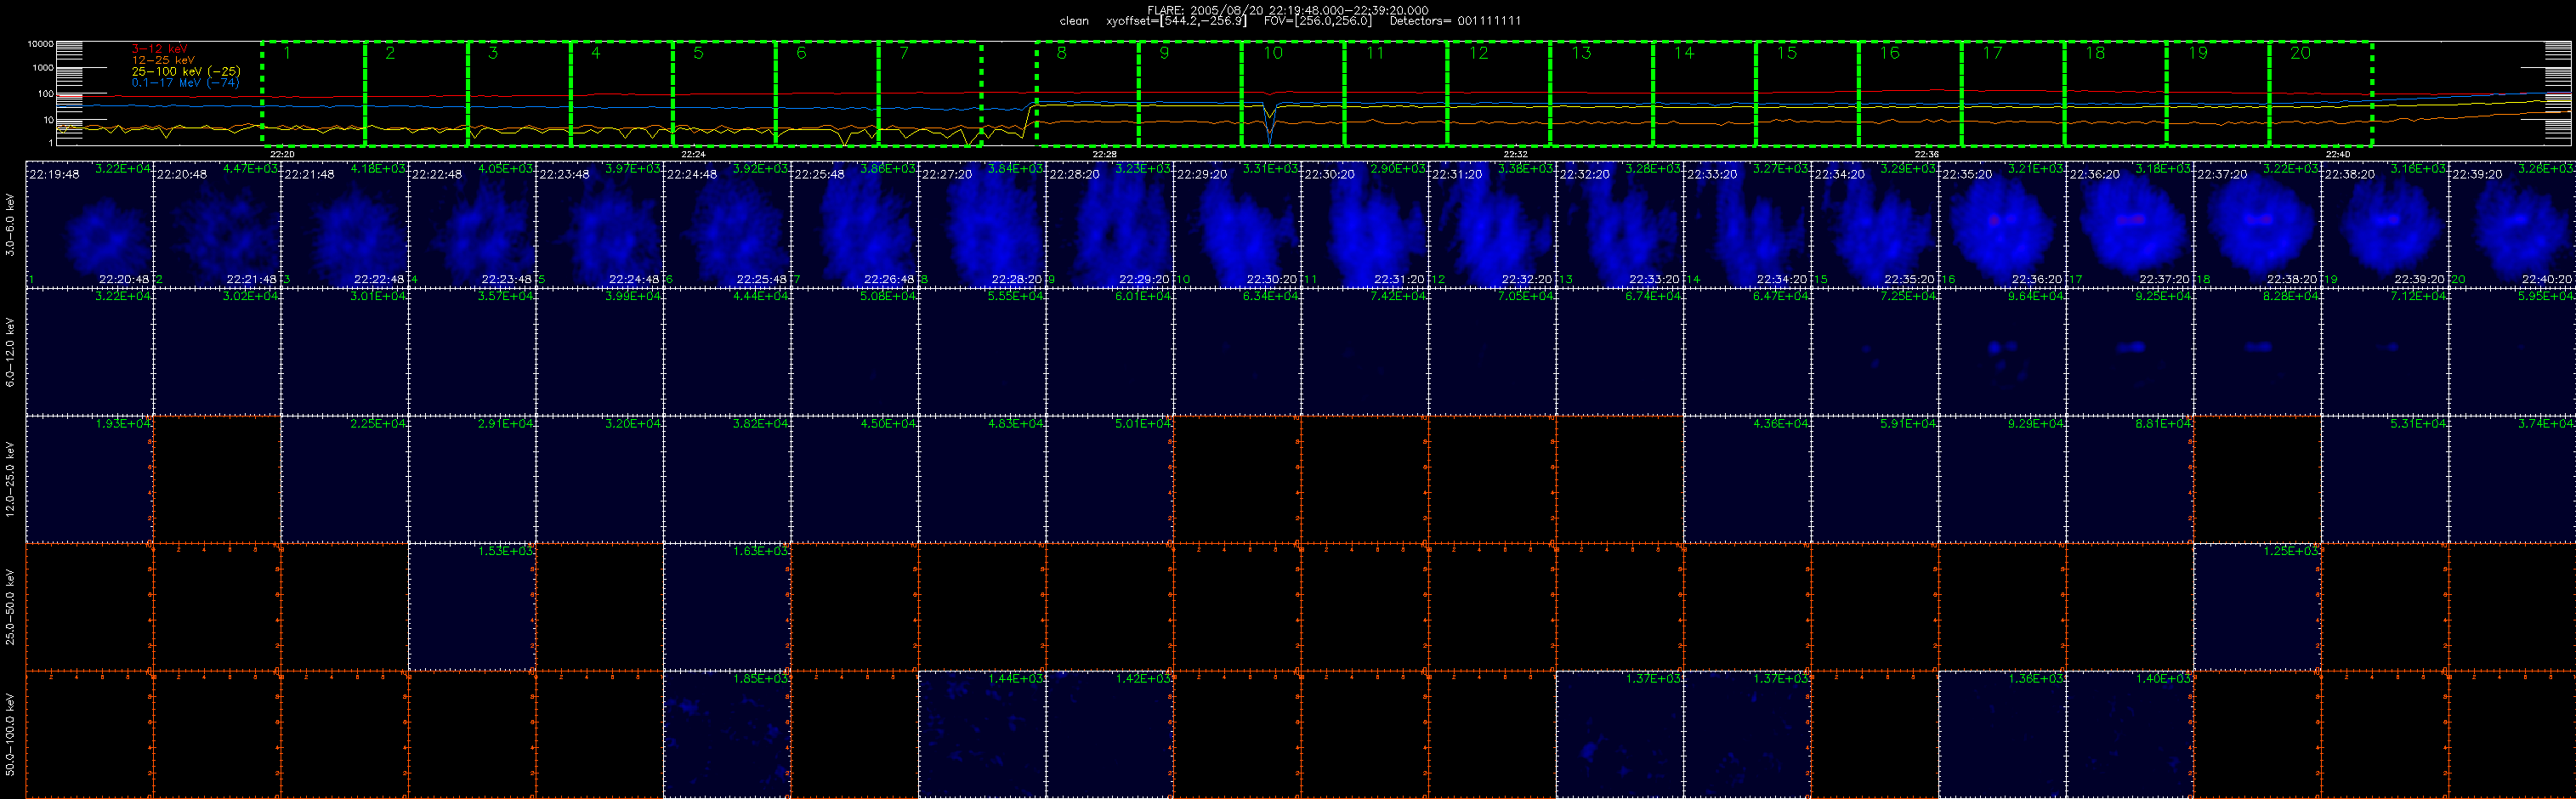Open the 3-6 keV image starting 22:36:20

[2130, 224]
